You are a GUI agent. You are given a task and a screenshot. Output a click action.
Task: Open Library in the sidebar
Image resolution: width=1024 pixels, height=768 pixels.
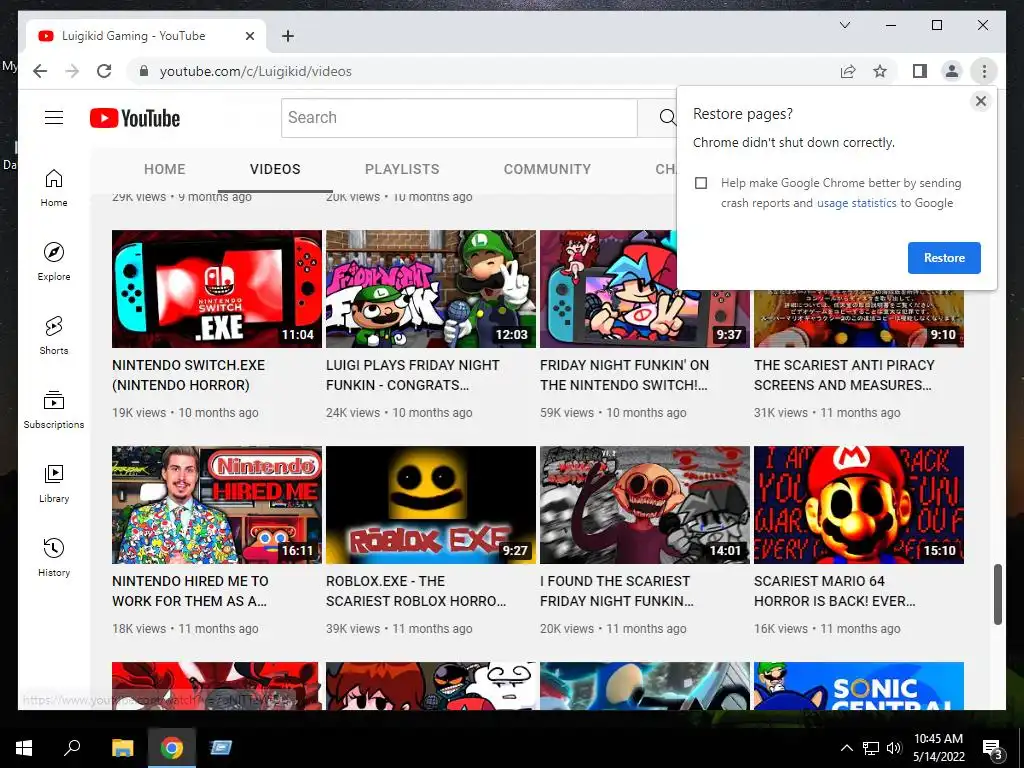pos(54,483)
